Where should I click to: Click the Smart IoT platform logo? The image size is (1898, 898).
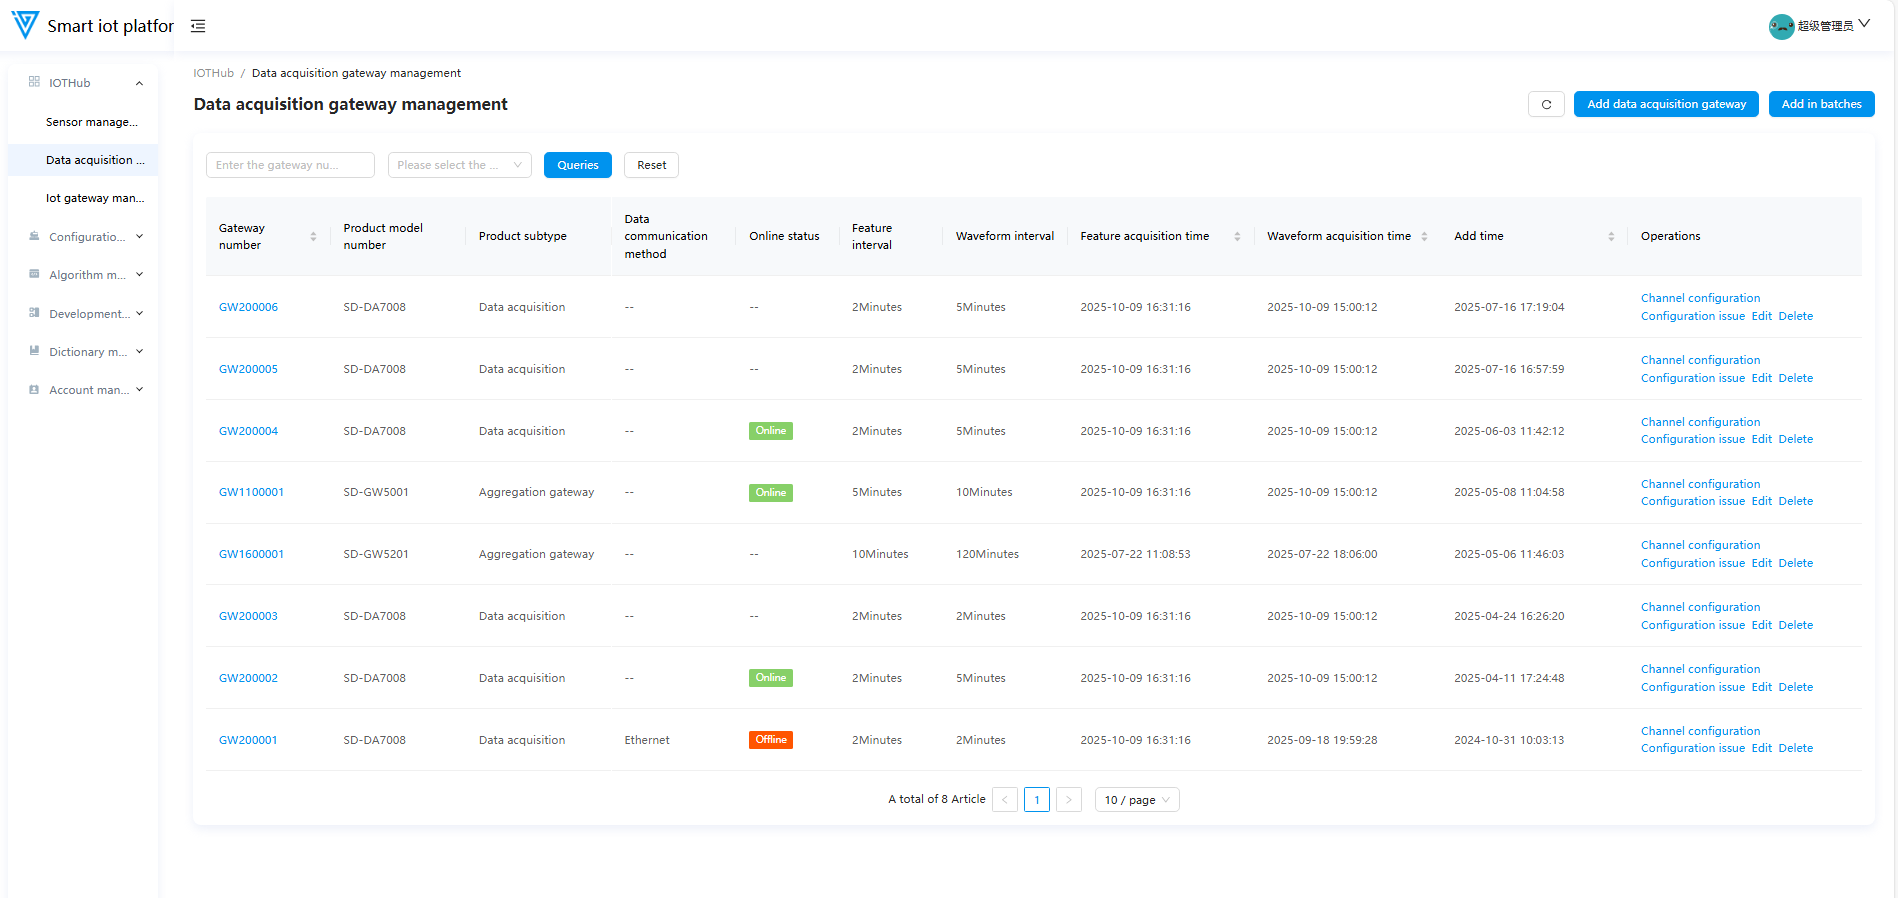tap(25, 25)
